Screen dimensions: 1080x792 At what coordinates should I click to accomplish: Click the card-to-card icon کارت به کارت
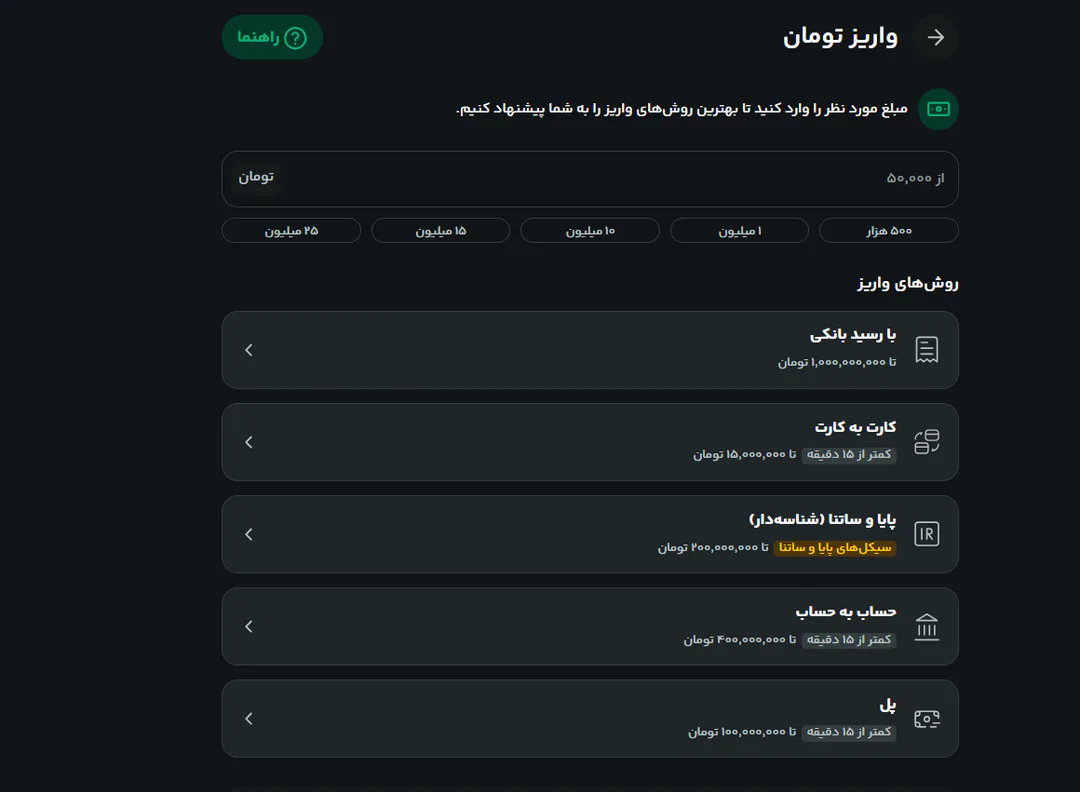tap(926, 442)
